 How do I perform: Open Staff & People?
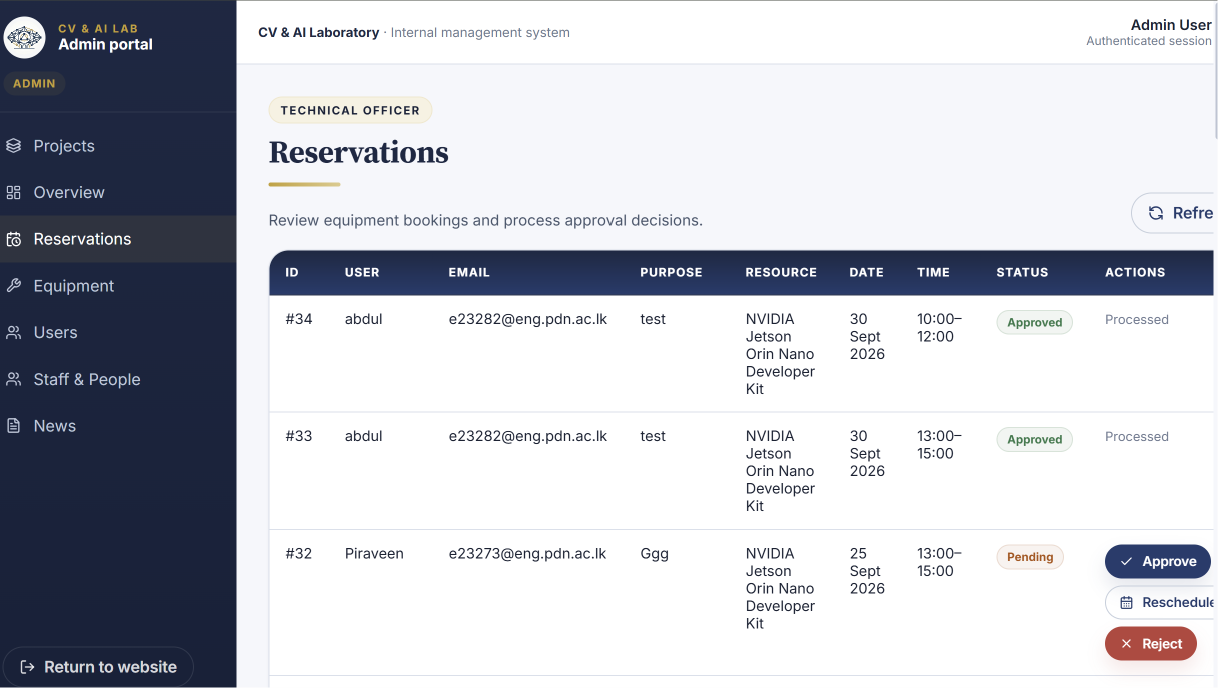coord(118,379)
